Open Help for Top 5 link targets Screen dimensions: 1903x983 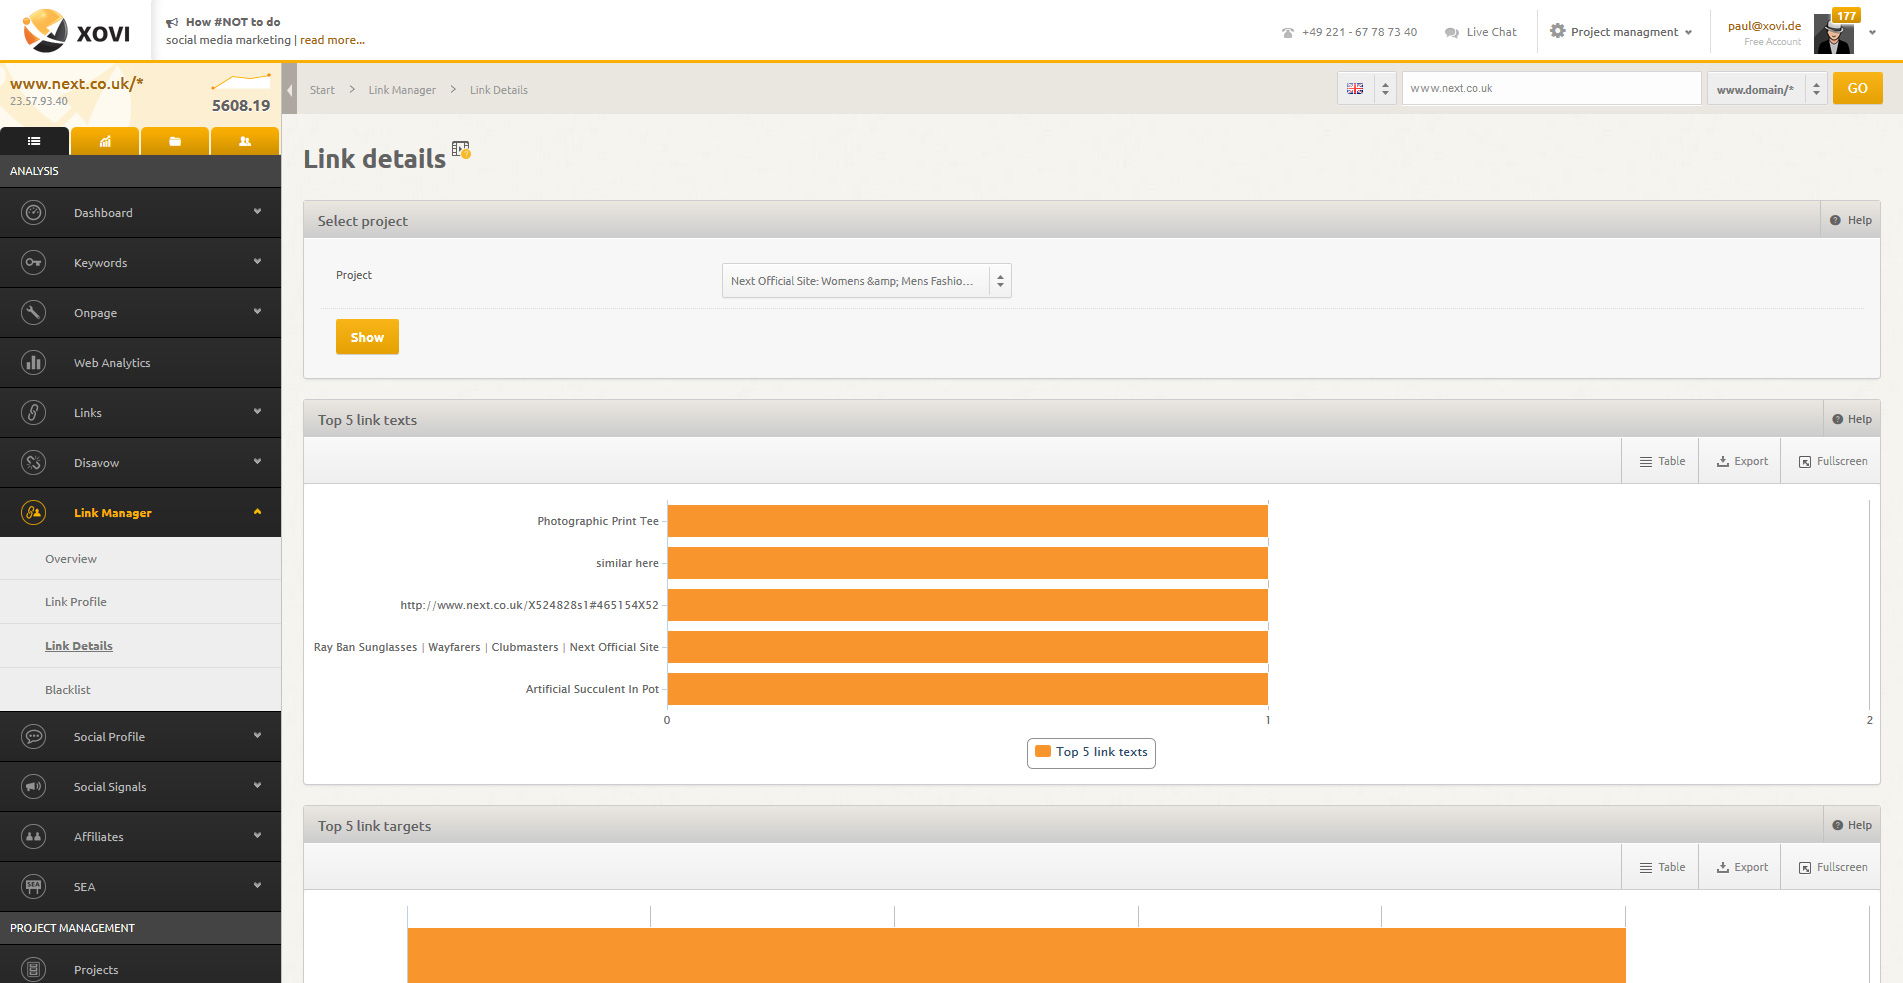(1851, 825)
